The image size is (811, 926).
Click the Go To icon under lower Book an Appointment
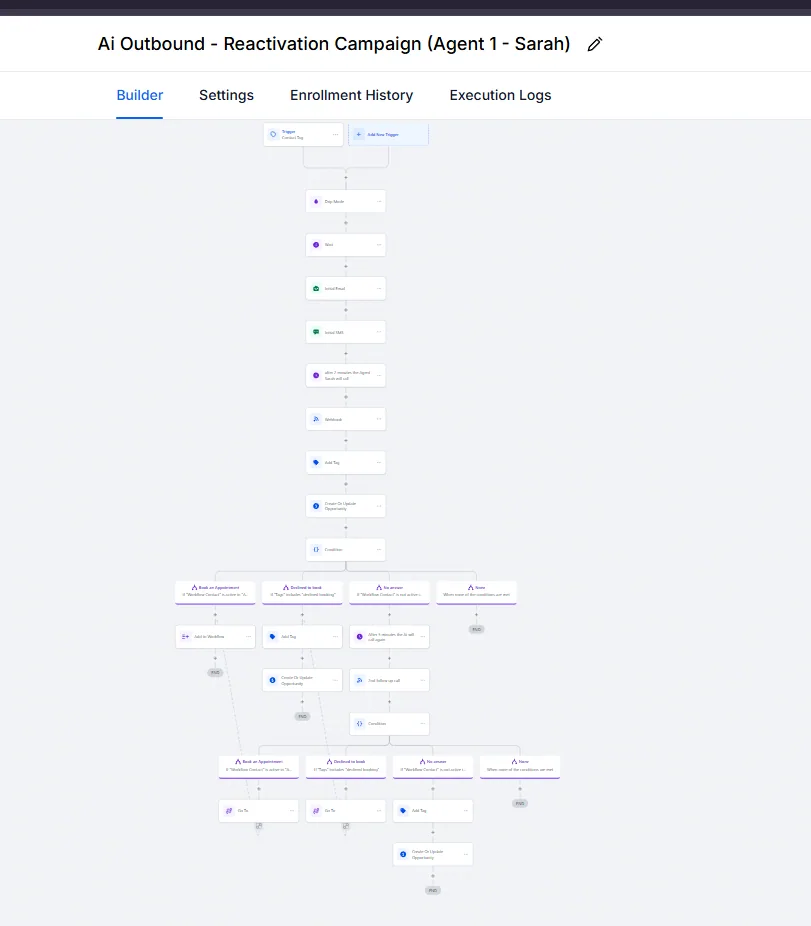[229, 811]
